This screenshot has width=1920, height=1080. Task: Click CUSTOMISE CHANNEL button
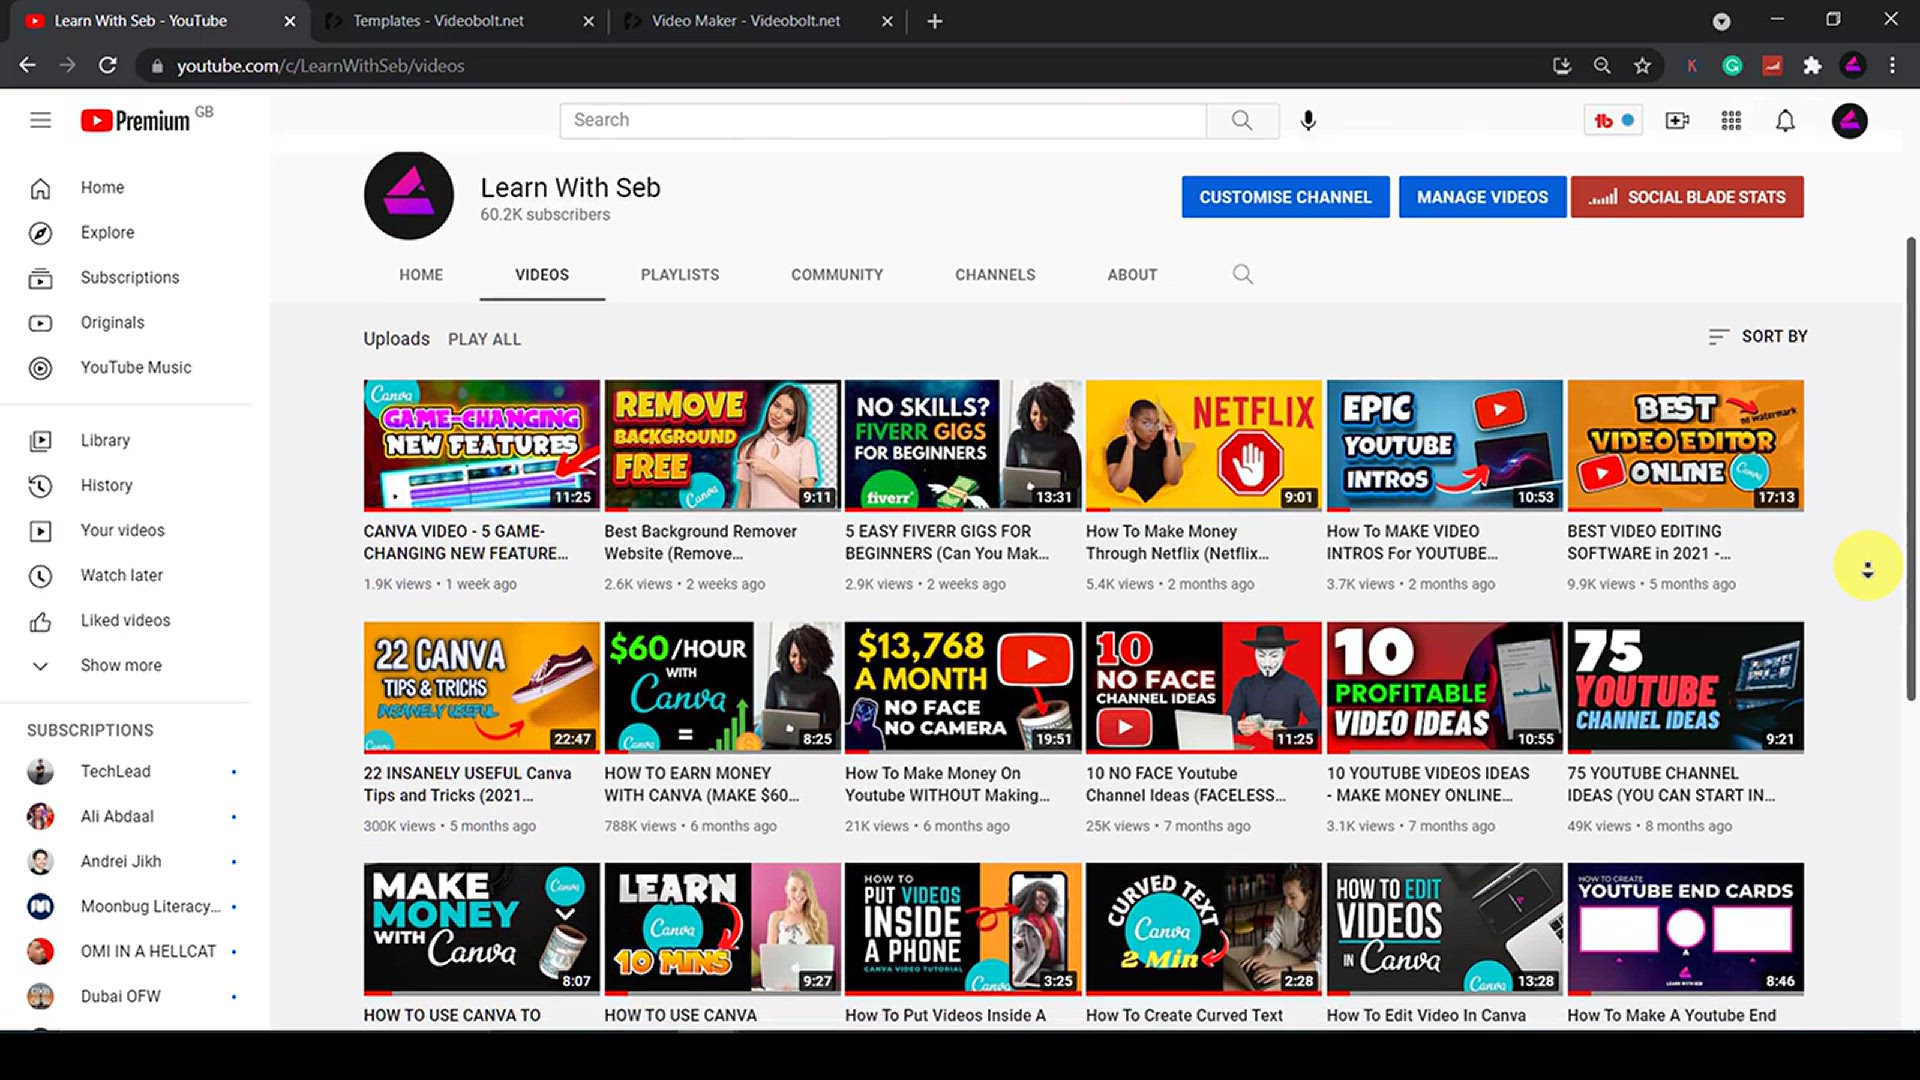pos(1285,197)
